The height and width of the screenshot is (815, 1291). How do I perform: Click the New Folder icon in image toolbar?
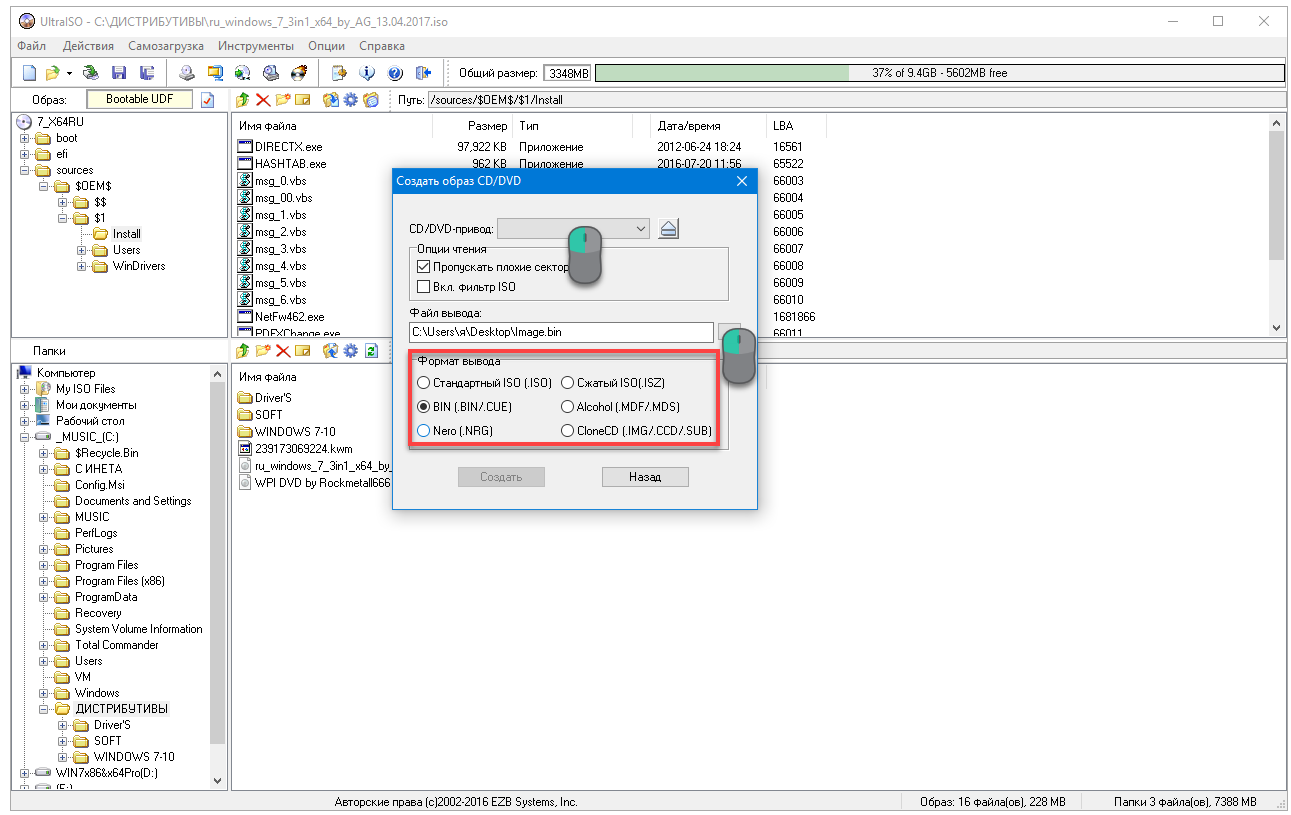pos(283,100)
